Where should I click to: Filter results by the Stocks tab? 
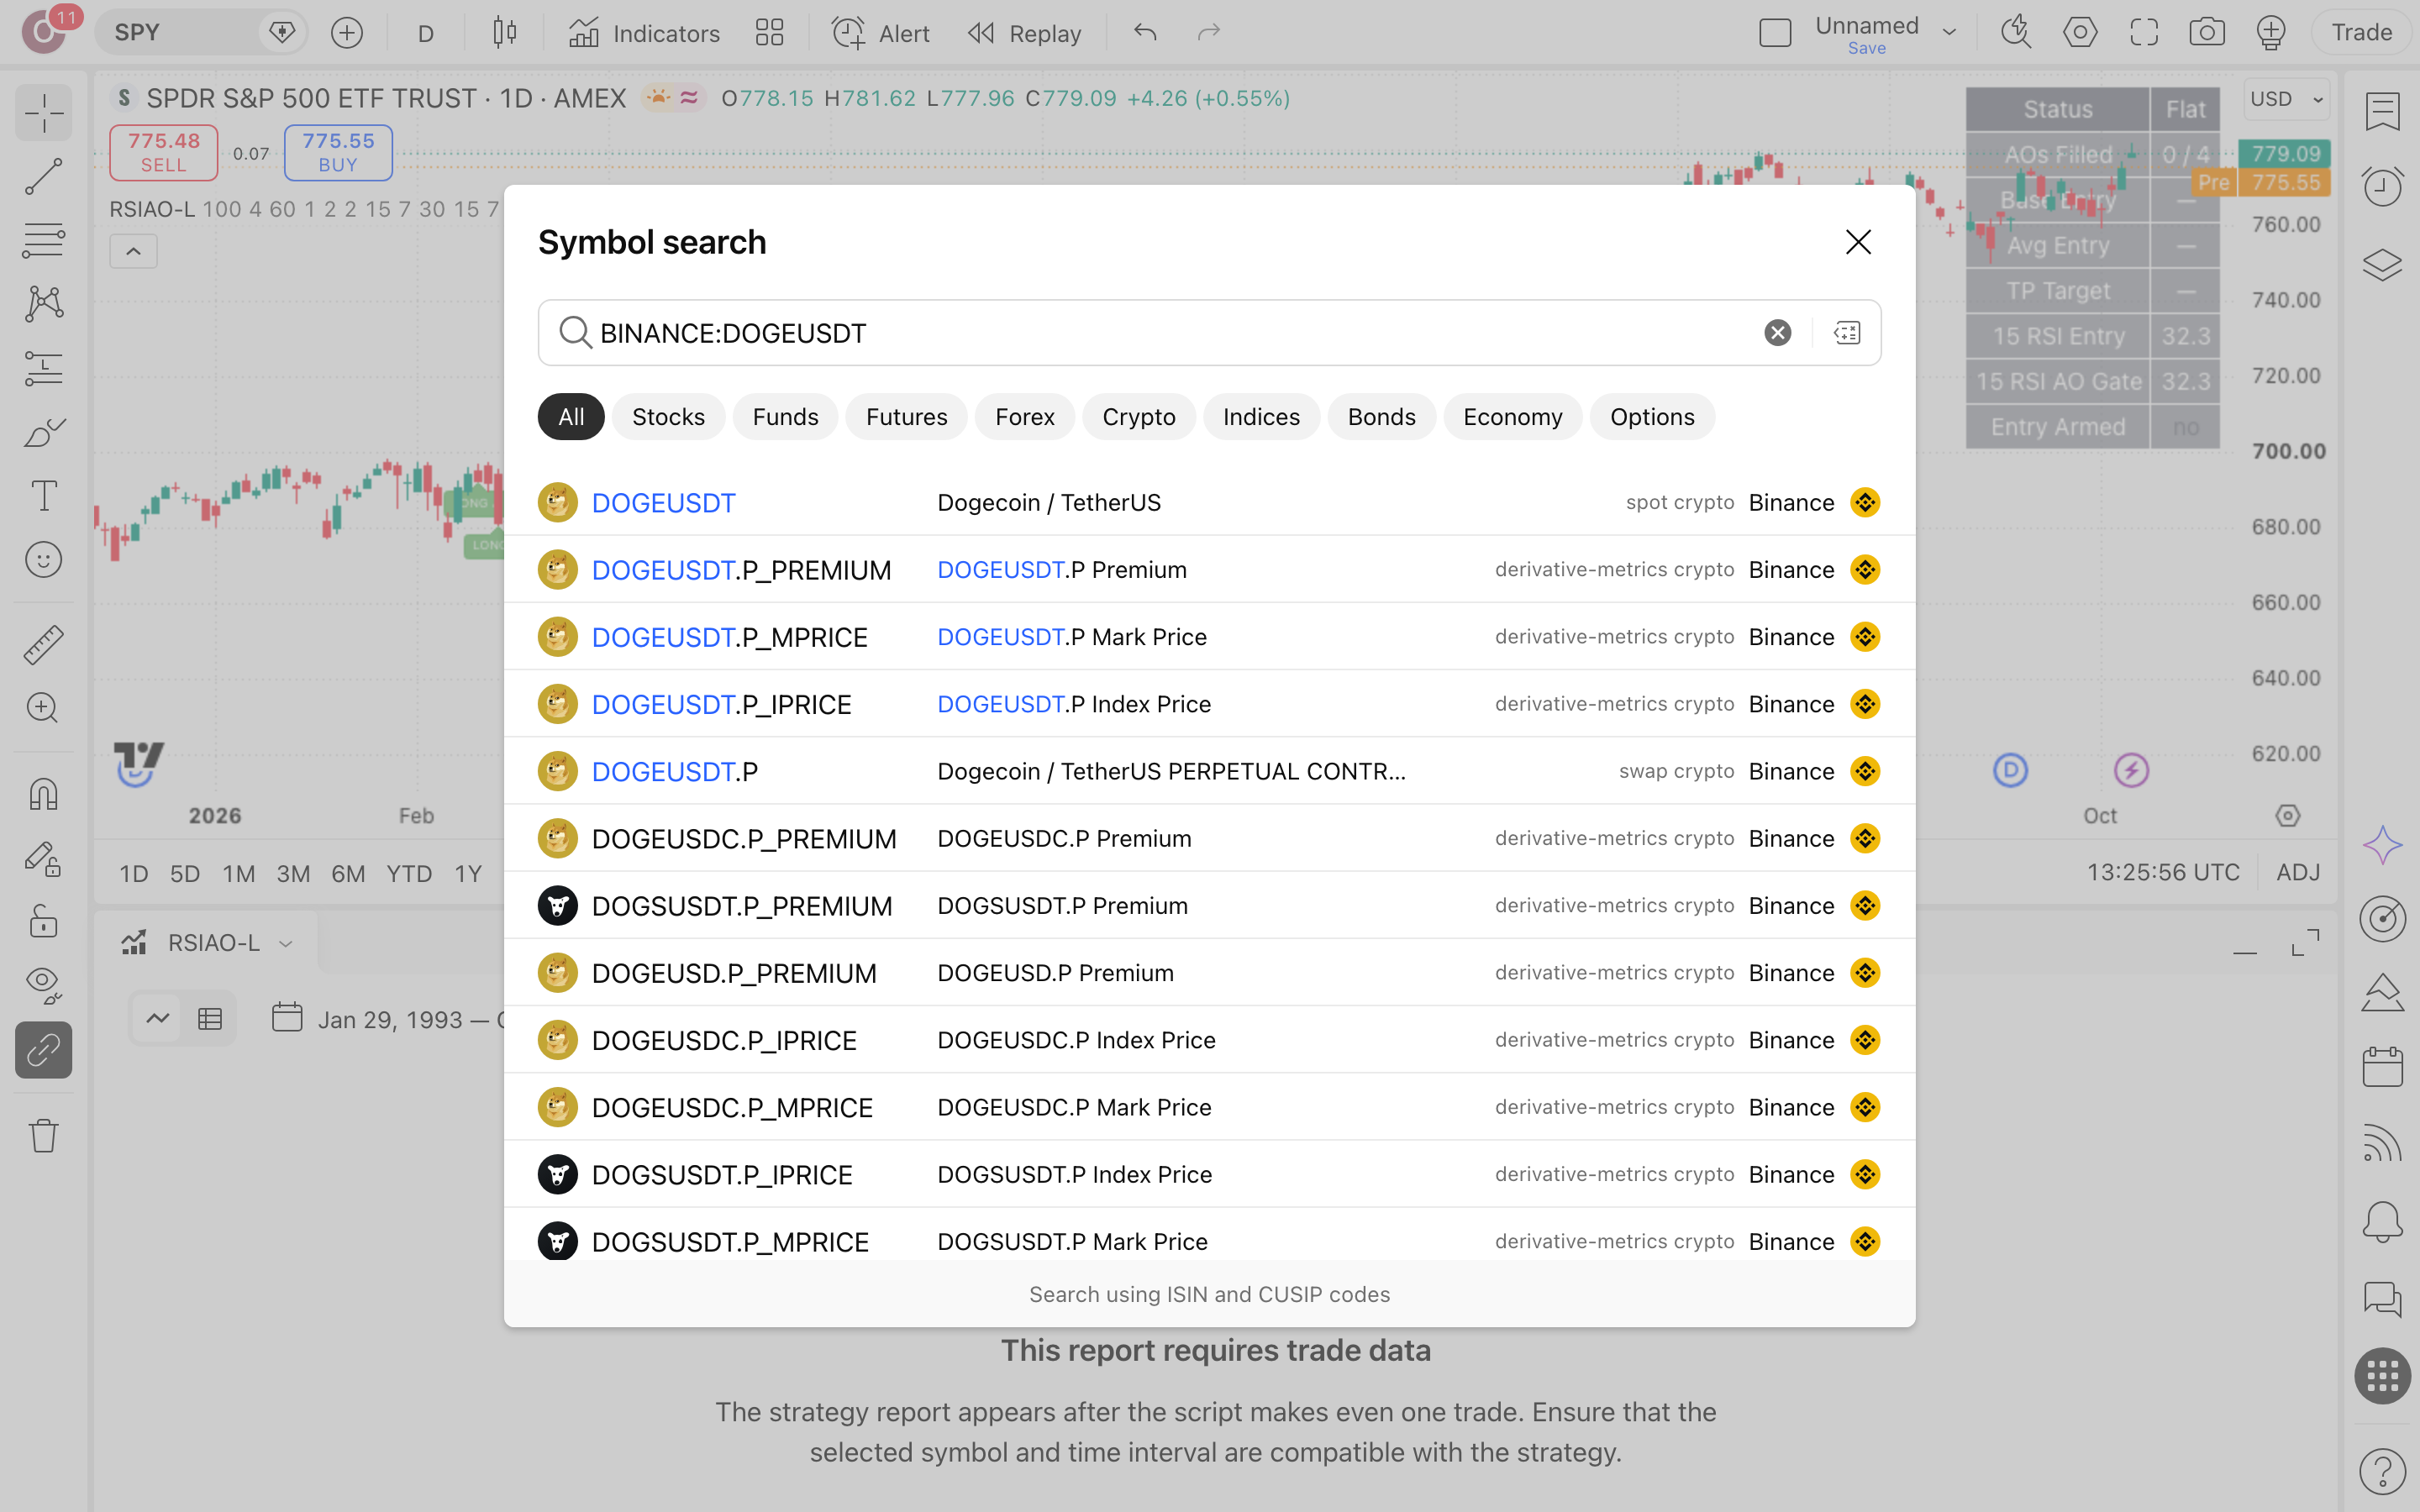[x=668, y=417]
